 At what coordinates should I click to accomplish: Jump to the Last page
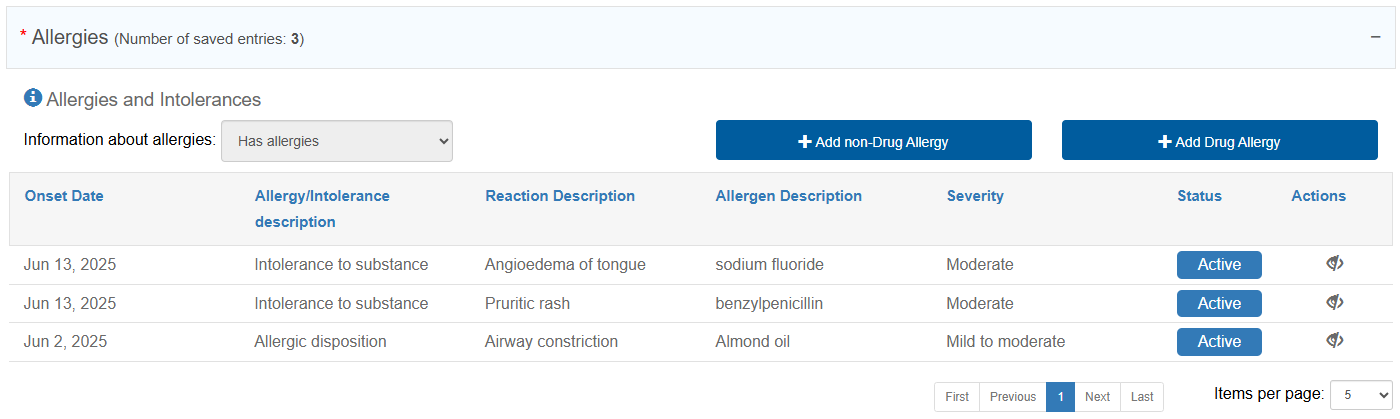point(1142,397)
